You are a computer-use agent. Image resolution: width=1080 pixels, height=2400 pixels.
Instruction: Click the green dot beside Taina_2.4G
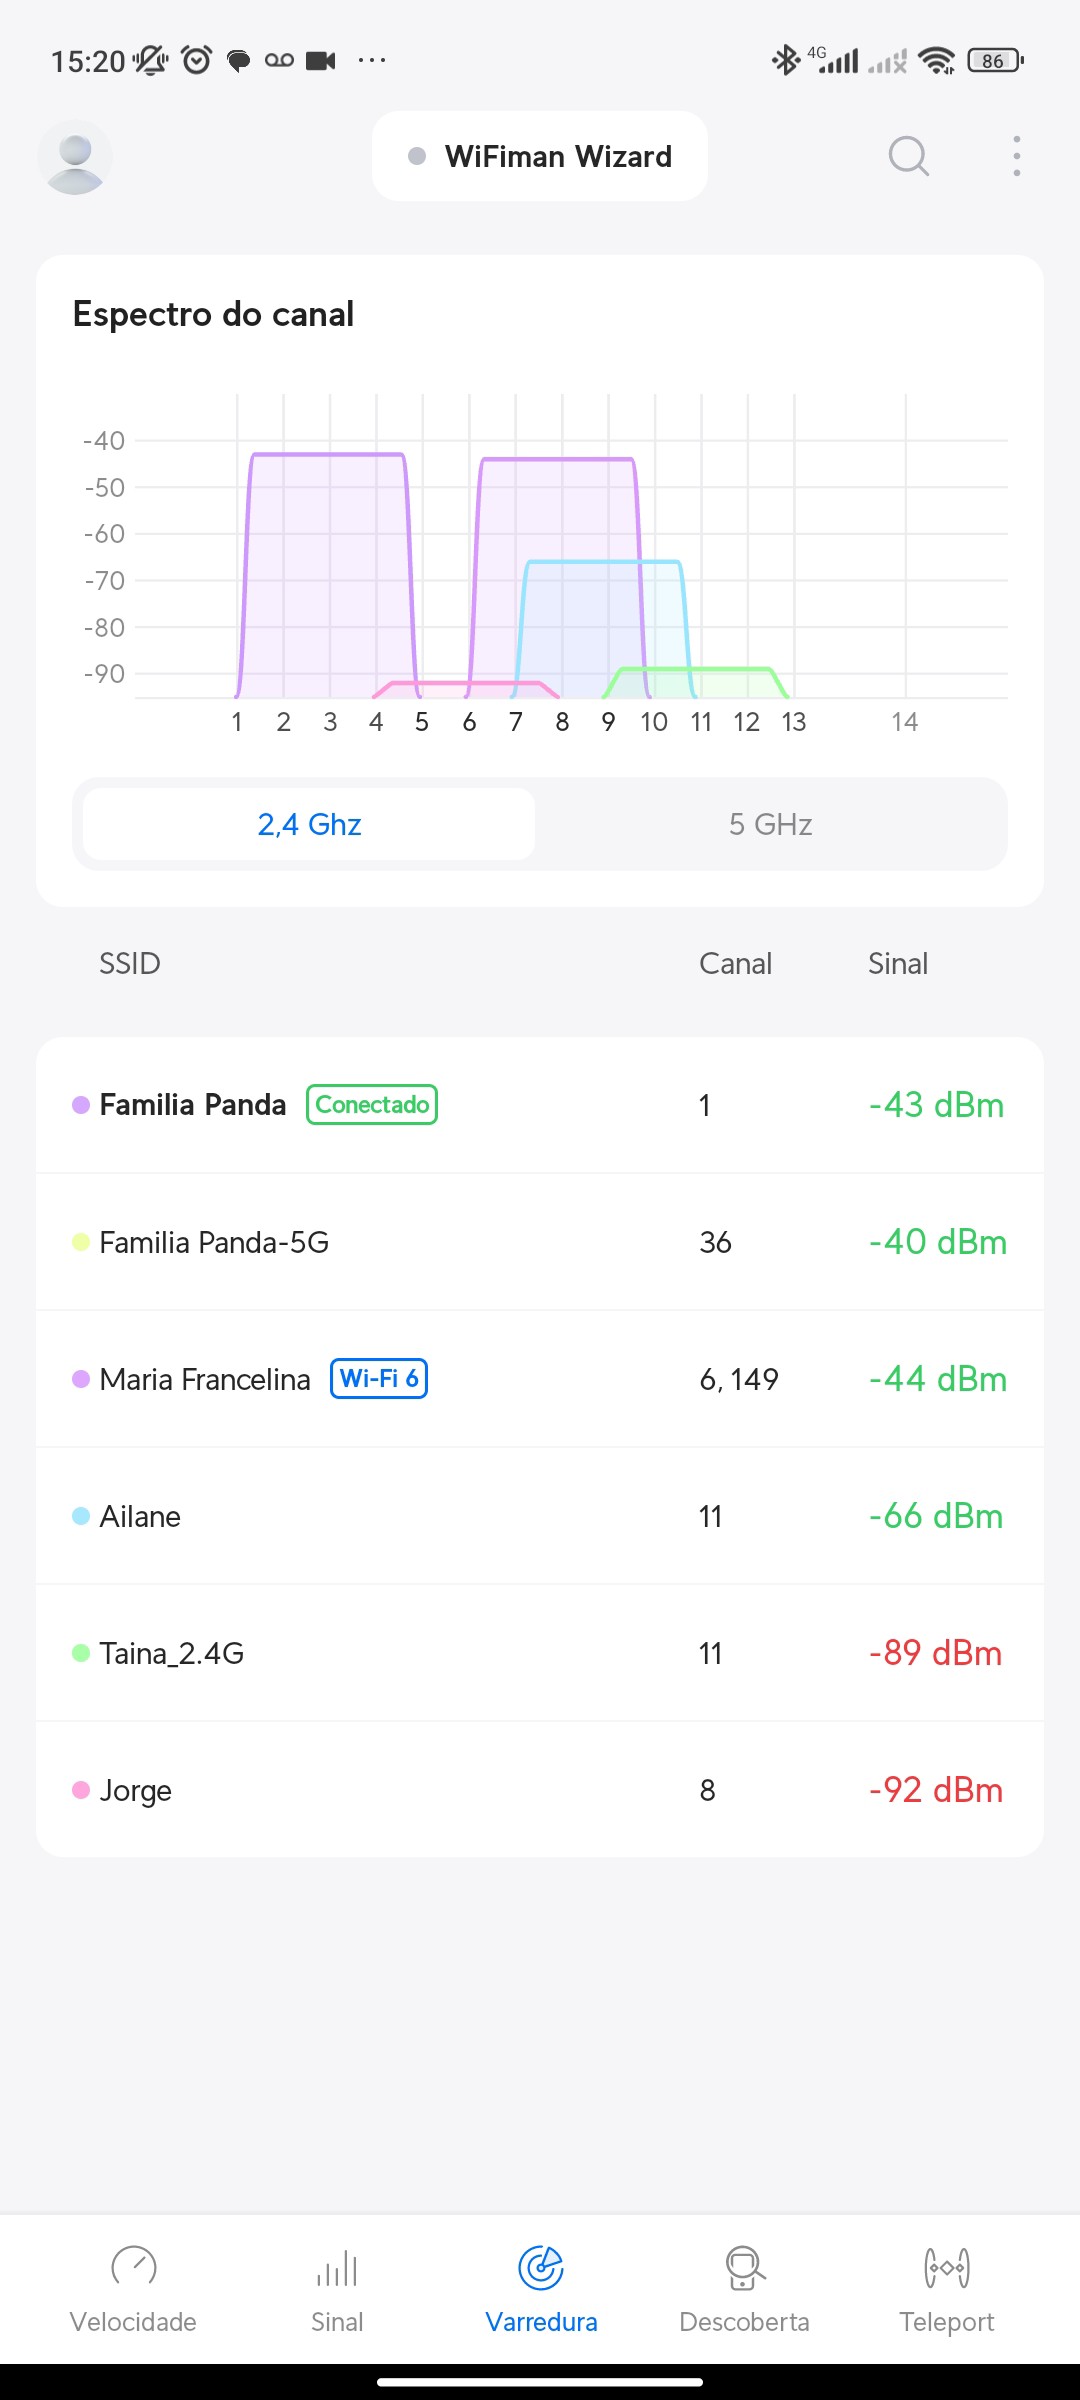pyautogui.click(x=81, y=1653)
